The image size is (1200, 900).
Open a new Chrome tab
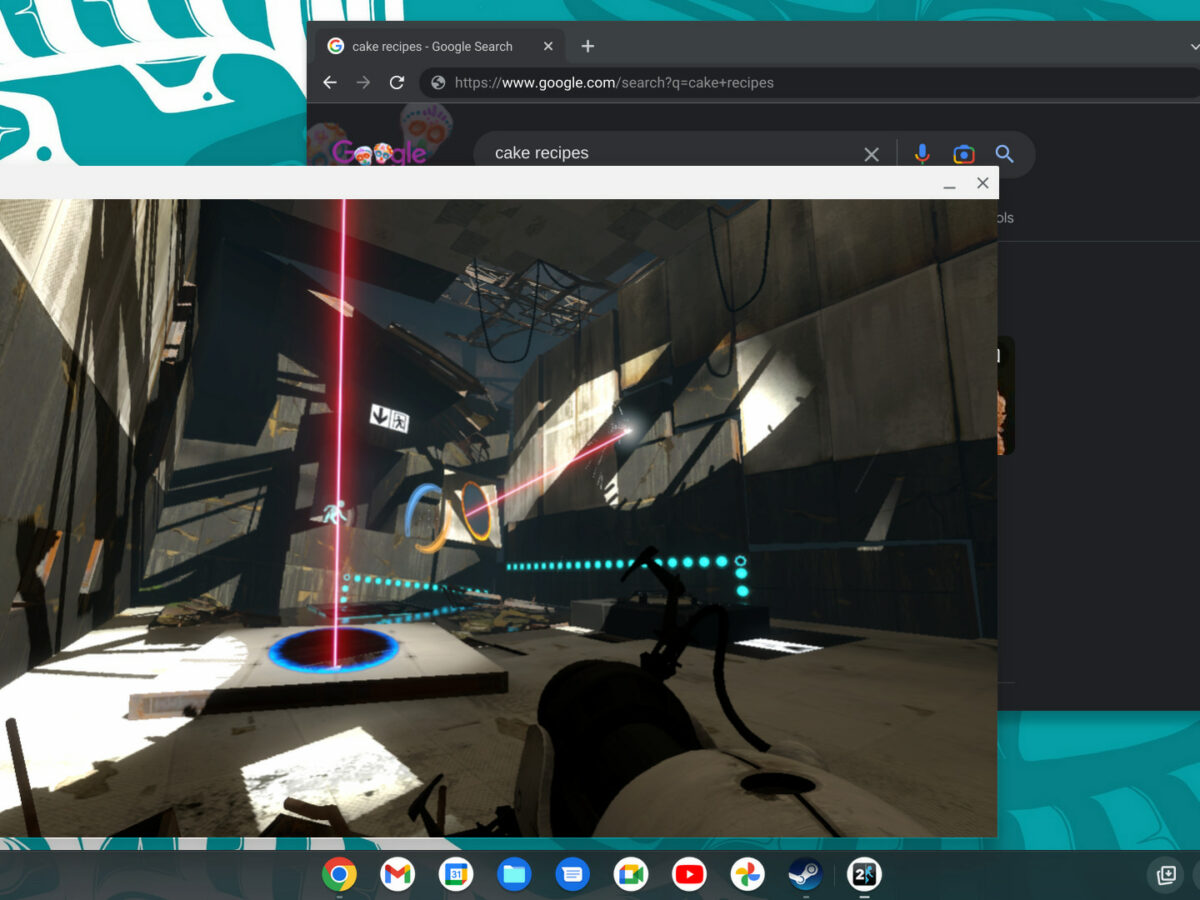(x=588, y=46)
